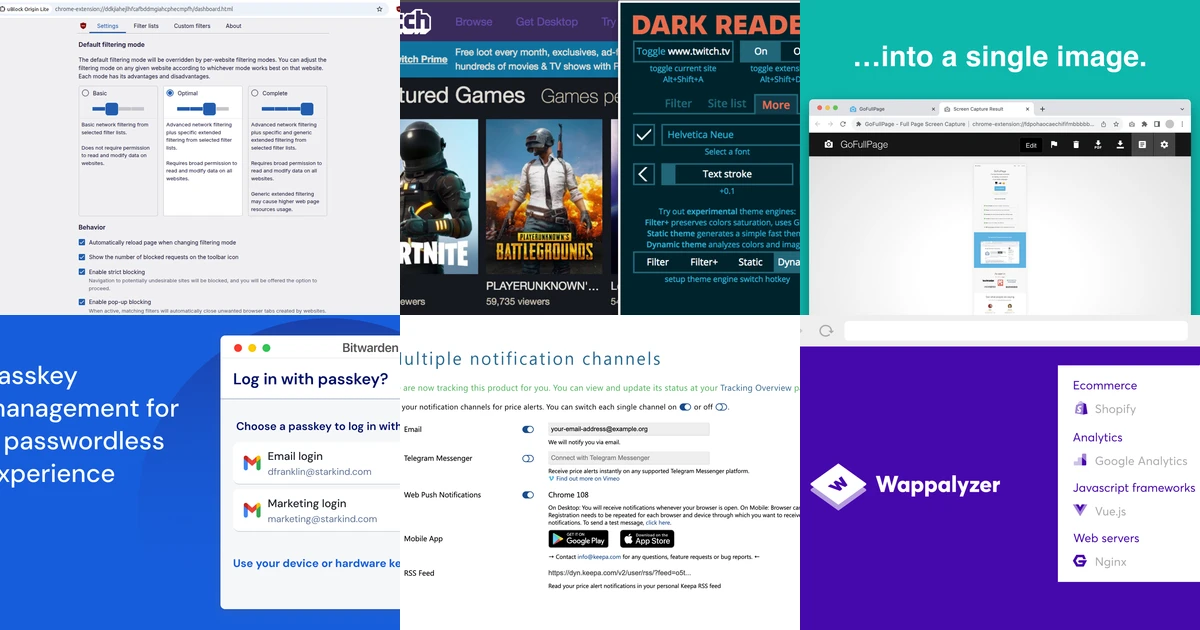
Task: Select the Settings tab in uBlock
Action: coord(108,26)
